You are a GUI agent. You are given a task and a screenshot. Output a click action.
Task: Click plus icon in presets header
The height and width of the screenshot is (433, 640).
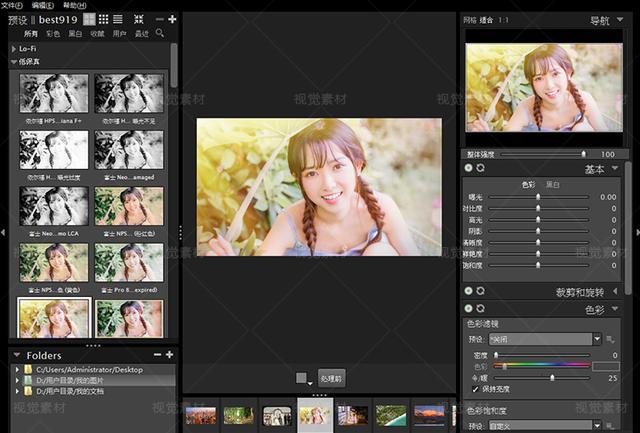(172, 19)
